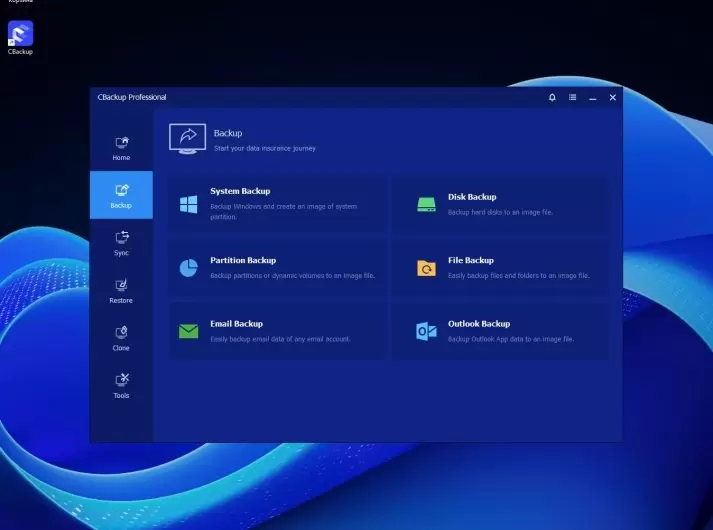Click the Tools label in sidebar
This screenshot has height=530, width=713.
[121, 395]
